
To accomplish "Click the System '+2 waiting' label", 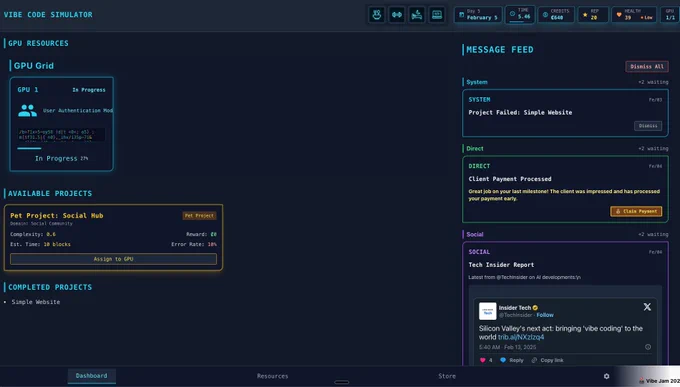I will pyautogui.click(x=653, y=82).
